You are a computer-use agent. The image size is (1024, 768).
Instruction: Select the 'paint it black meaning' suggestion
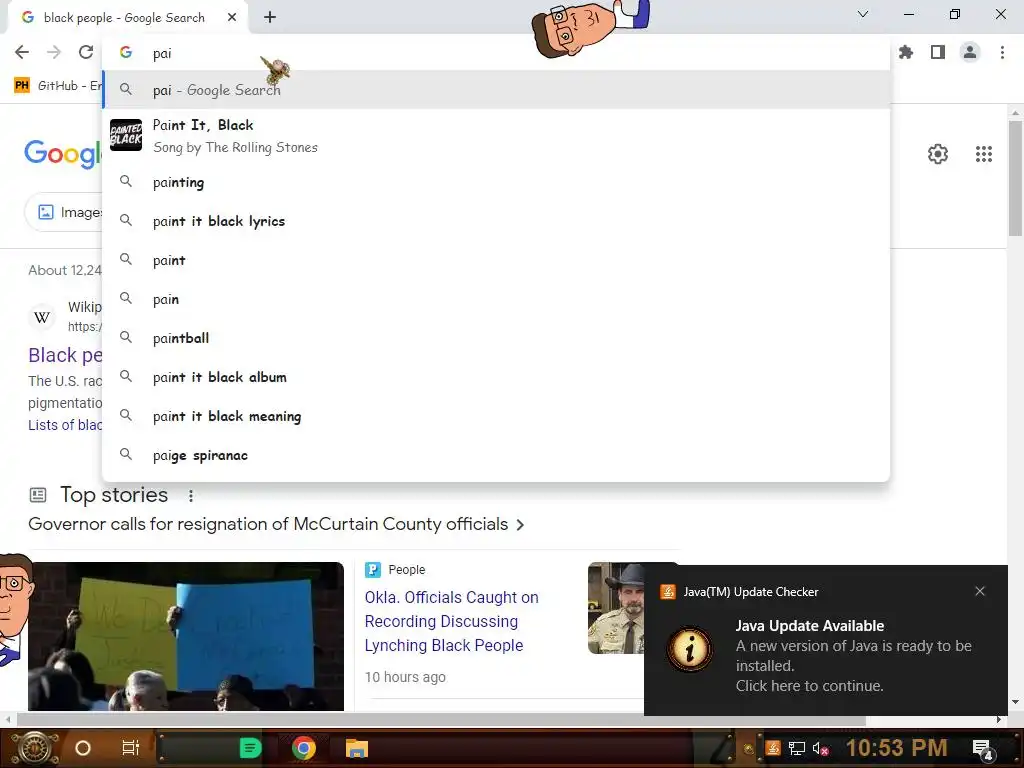(x=496, y=416)
